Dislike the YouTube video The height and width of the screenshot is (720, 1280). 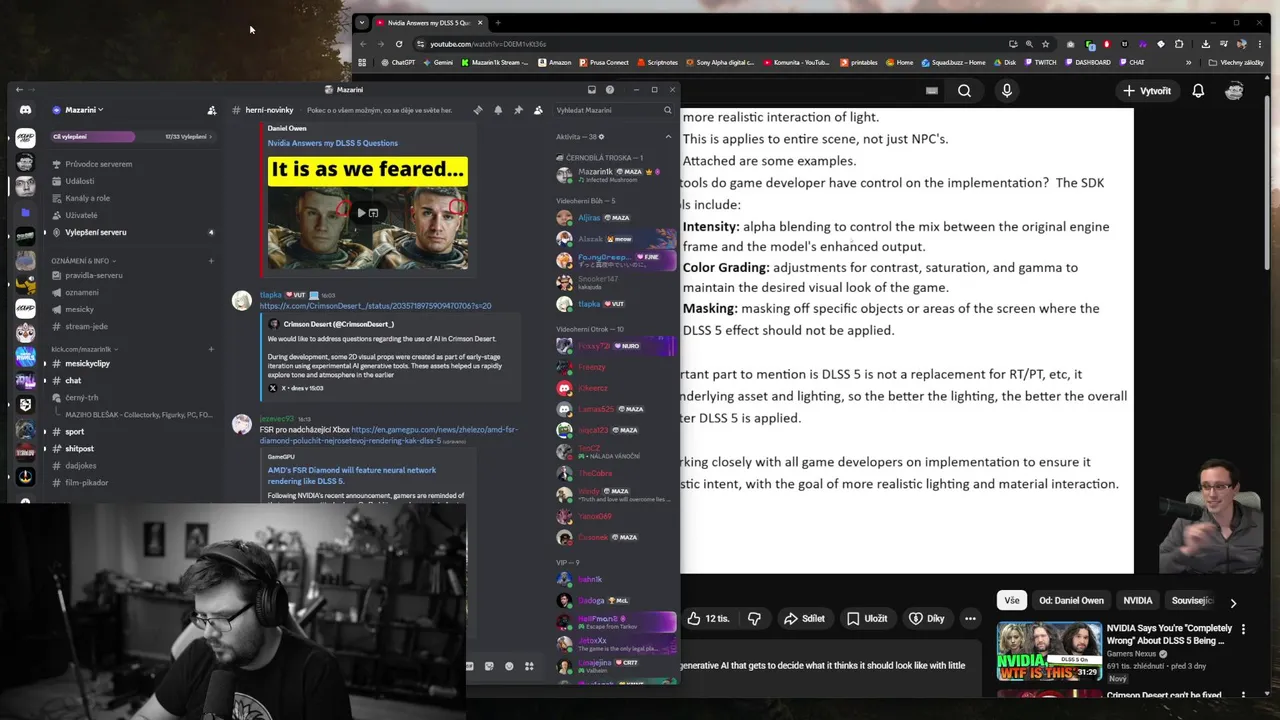tap(755, 619)
